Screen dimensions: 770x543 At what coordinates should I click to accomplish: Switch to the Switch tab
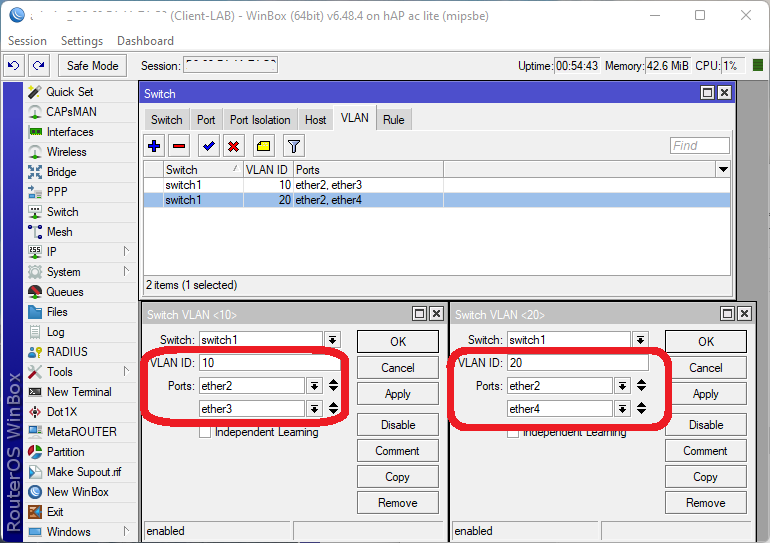point(166,120)
